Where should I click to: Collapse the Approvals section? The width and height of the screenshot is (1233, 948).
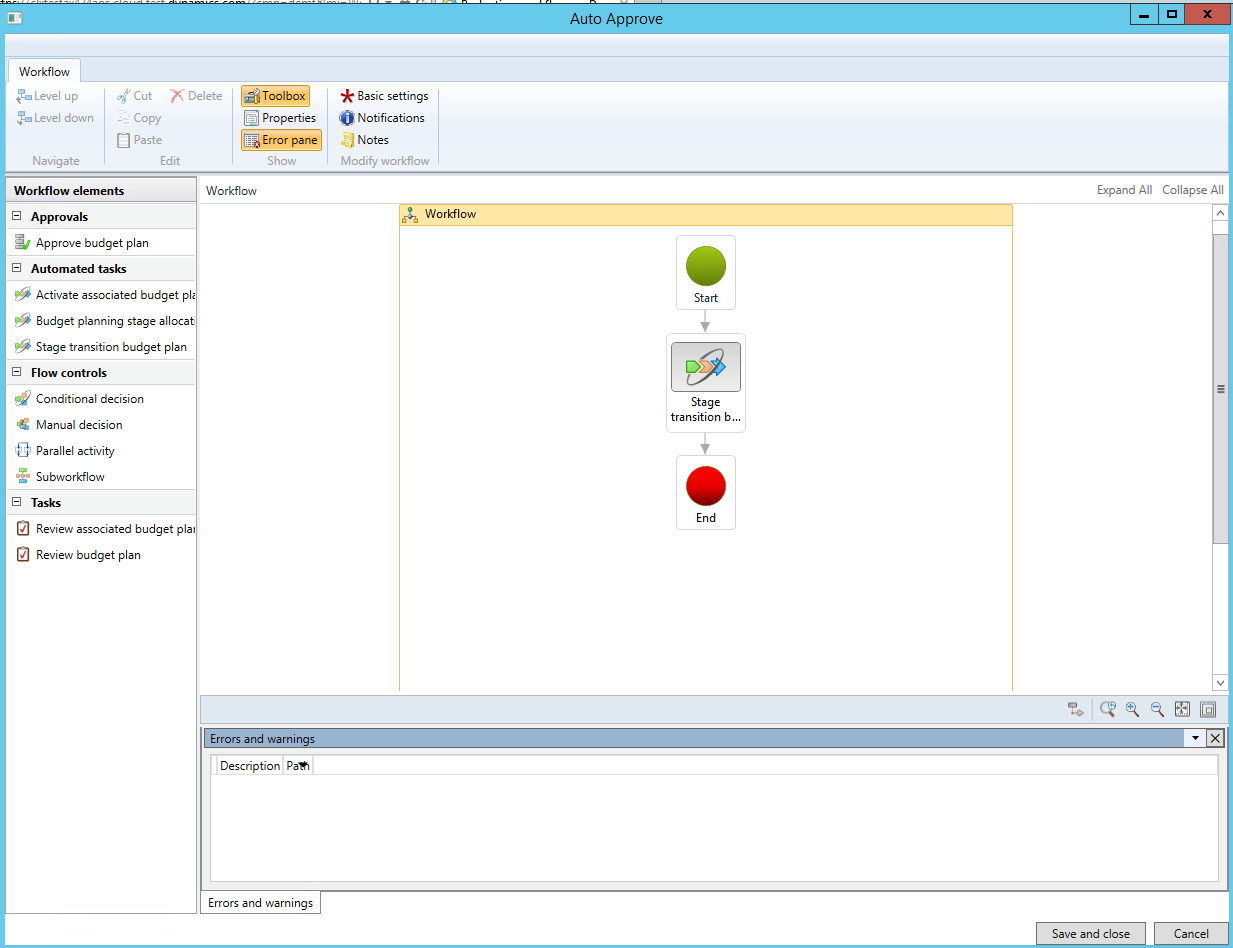17,217
